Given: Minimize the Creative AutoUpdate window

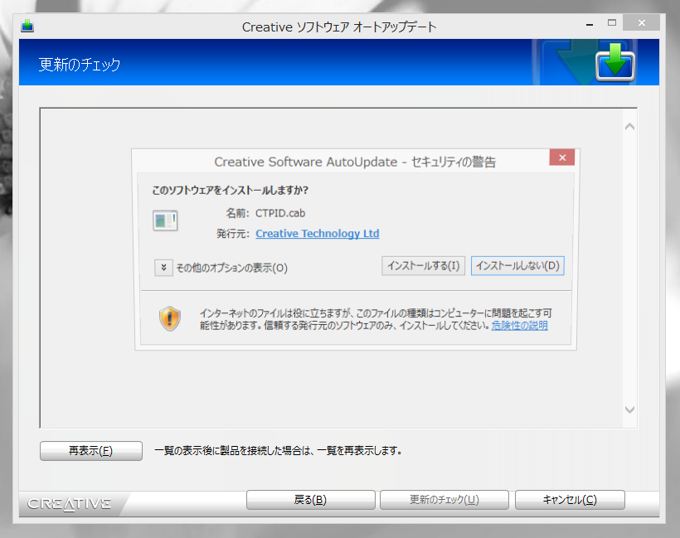Looking at the screenshot, I should (x=589, y=24).
